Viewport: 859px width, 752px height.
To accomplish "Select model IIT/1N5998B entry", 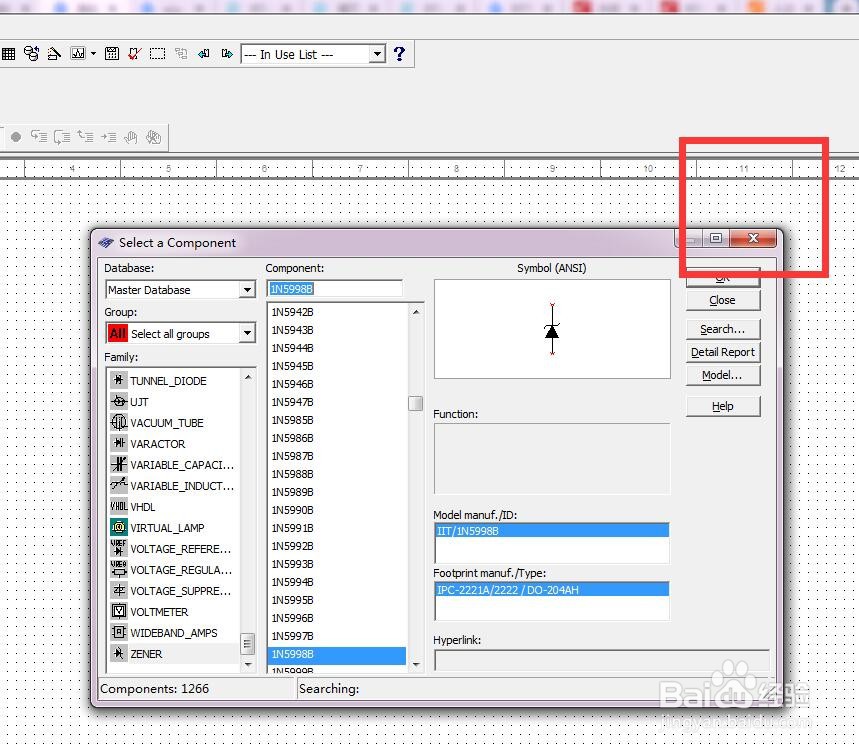I will point(552,531).
